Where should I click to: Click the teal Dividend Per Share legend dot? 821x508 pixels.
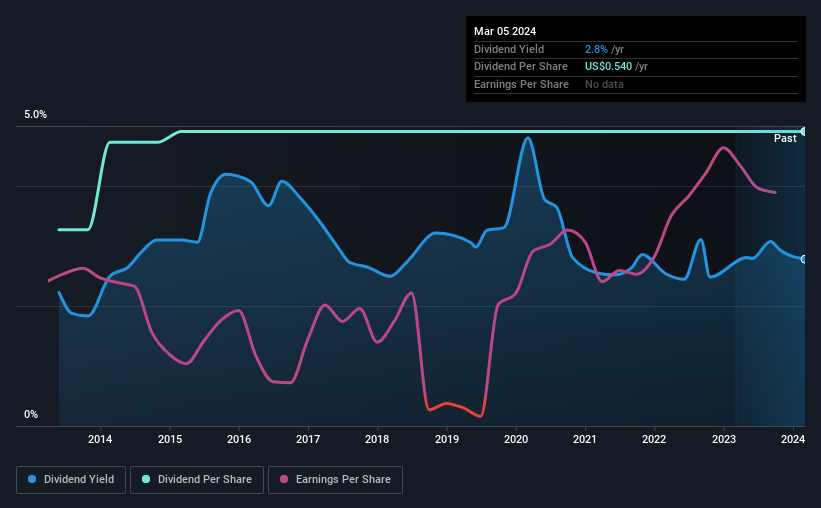click(146, 479)
